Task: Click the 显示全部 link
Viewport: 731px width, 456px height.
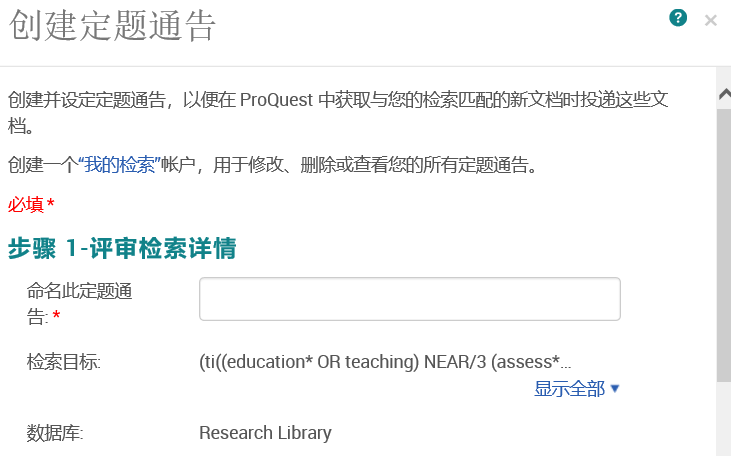Action: (x=569, y=388)
